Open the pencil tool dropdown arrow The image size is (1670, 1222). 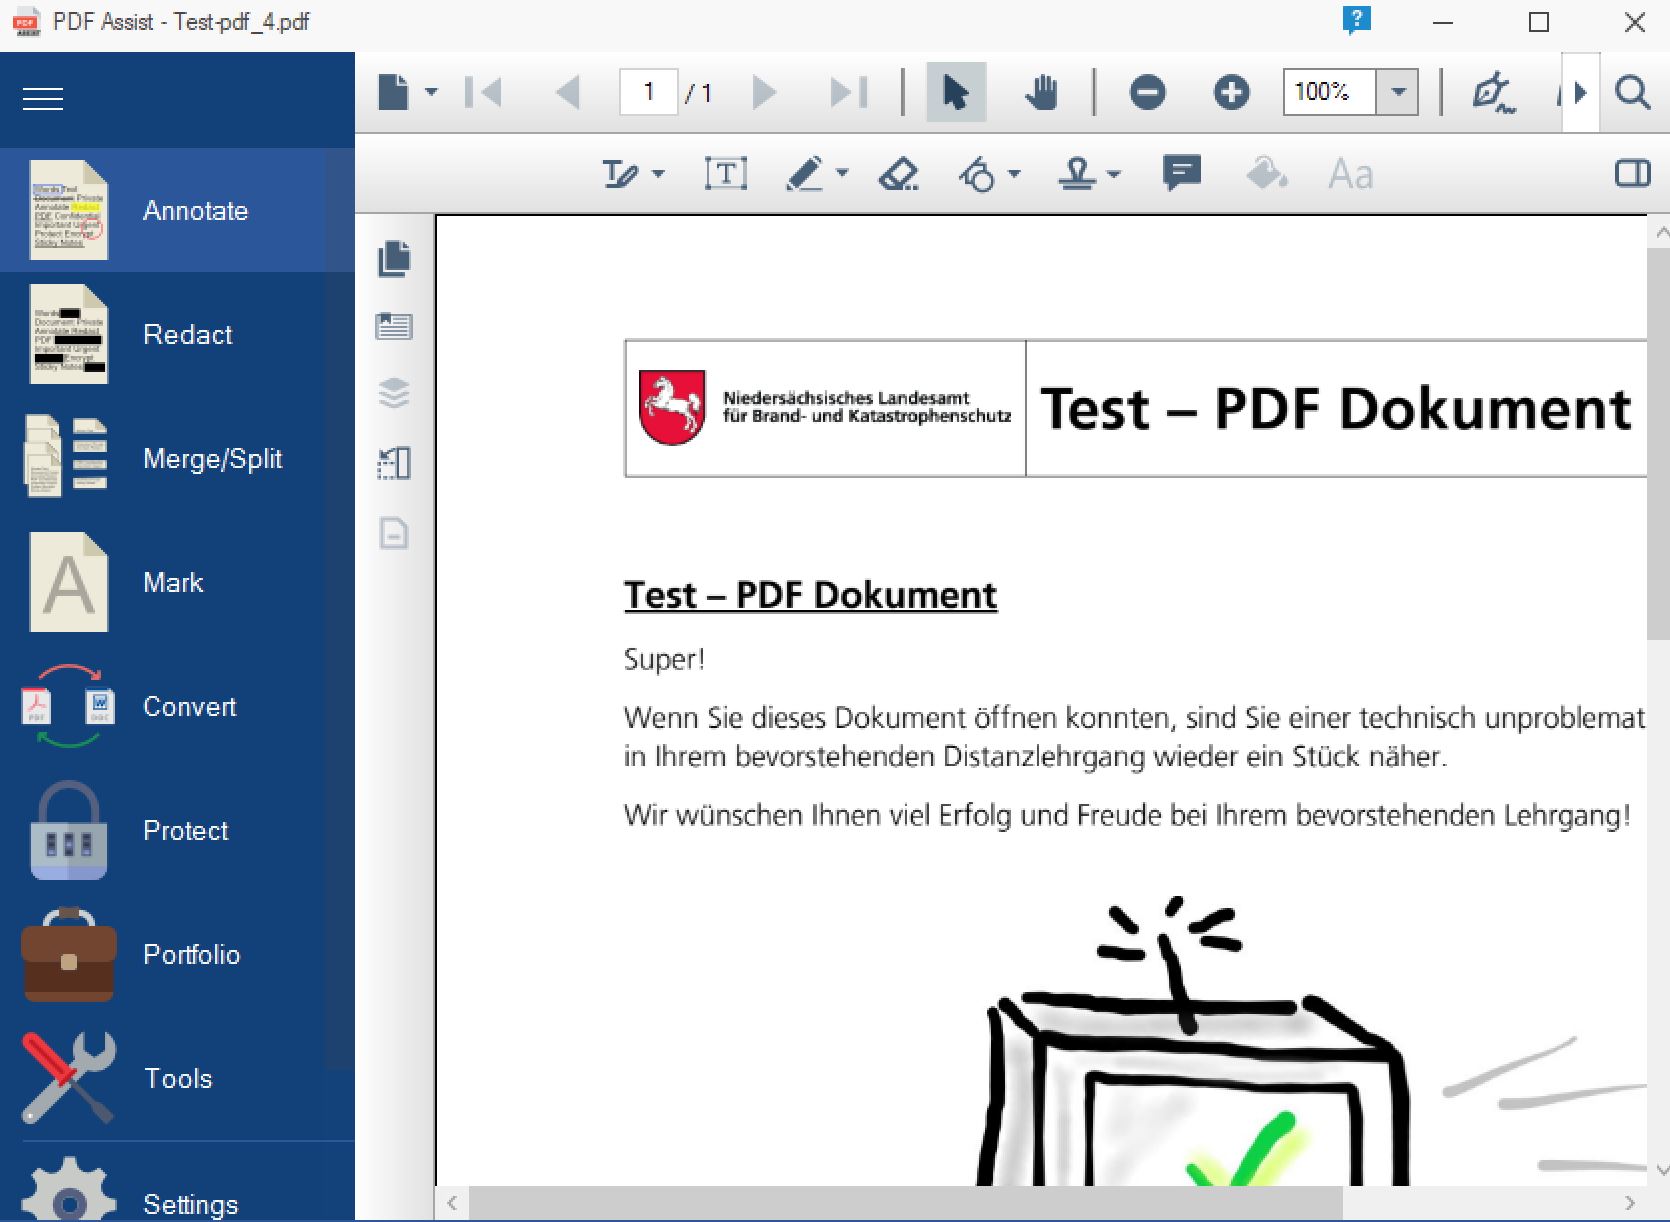pos(842,174)
